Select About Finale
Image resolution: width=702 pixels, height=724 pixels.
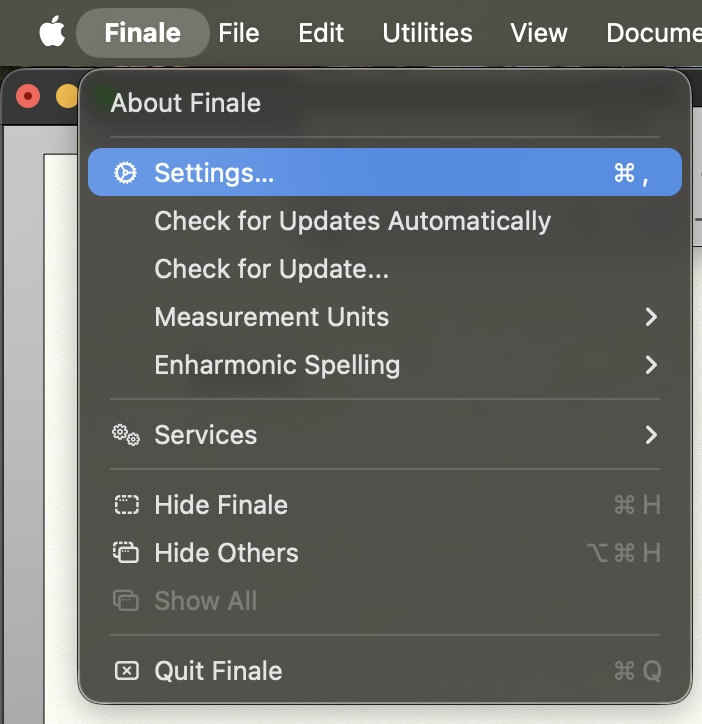coord(185,103)
